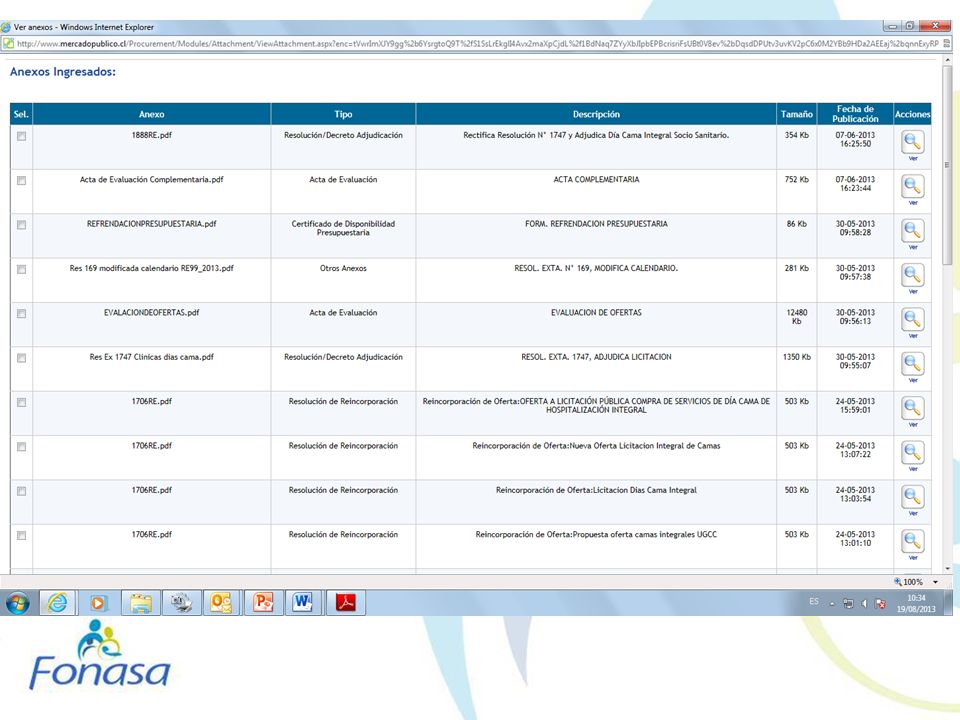Select checkbox for 1706RE.pdf 13:07:22 row
This screenshot has height=720, width=960.
pos(21,447)
